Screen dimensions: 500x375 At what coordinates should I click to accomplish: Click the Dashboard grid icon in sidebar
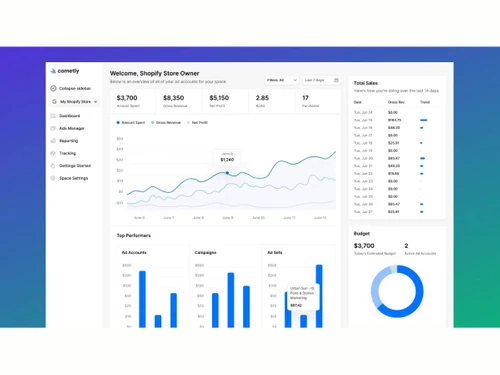[x=53, y=116]
